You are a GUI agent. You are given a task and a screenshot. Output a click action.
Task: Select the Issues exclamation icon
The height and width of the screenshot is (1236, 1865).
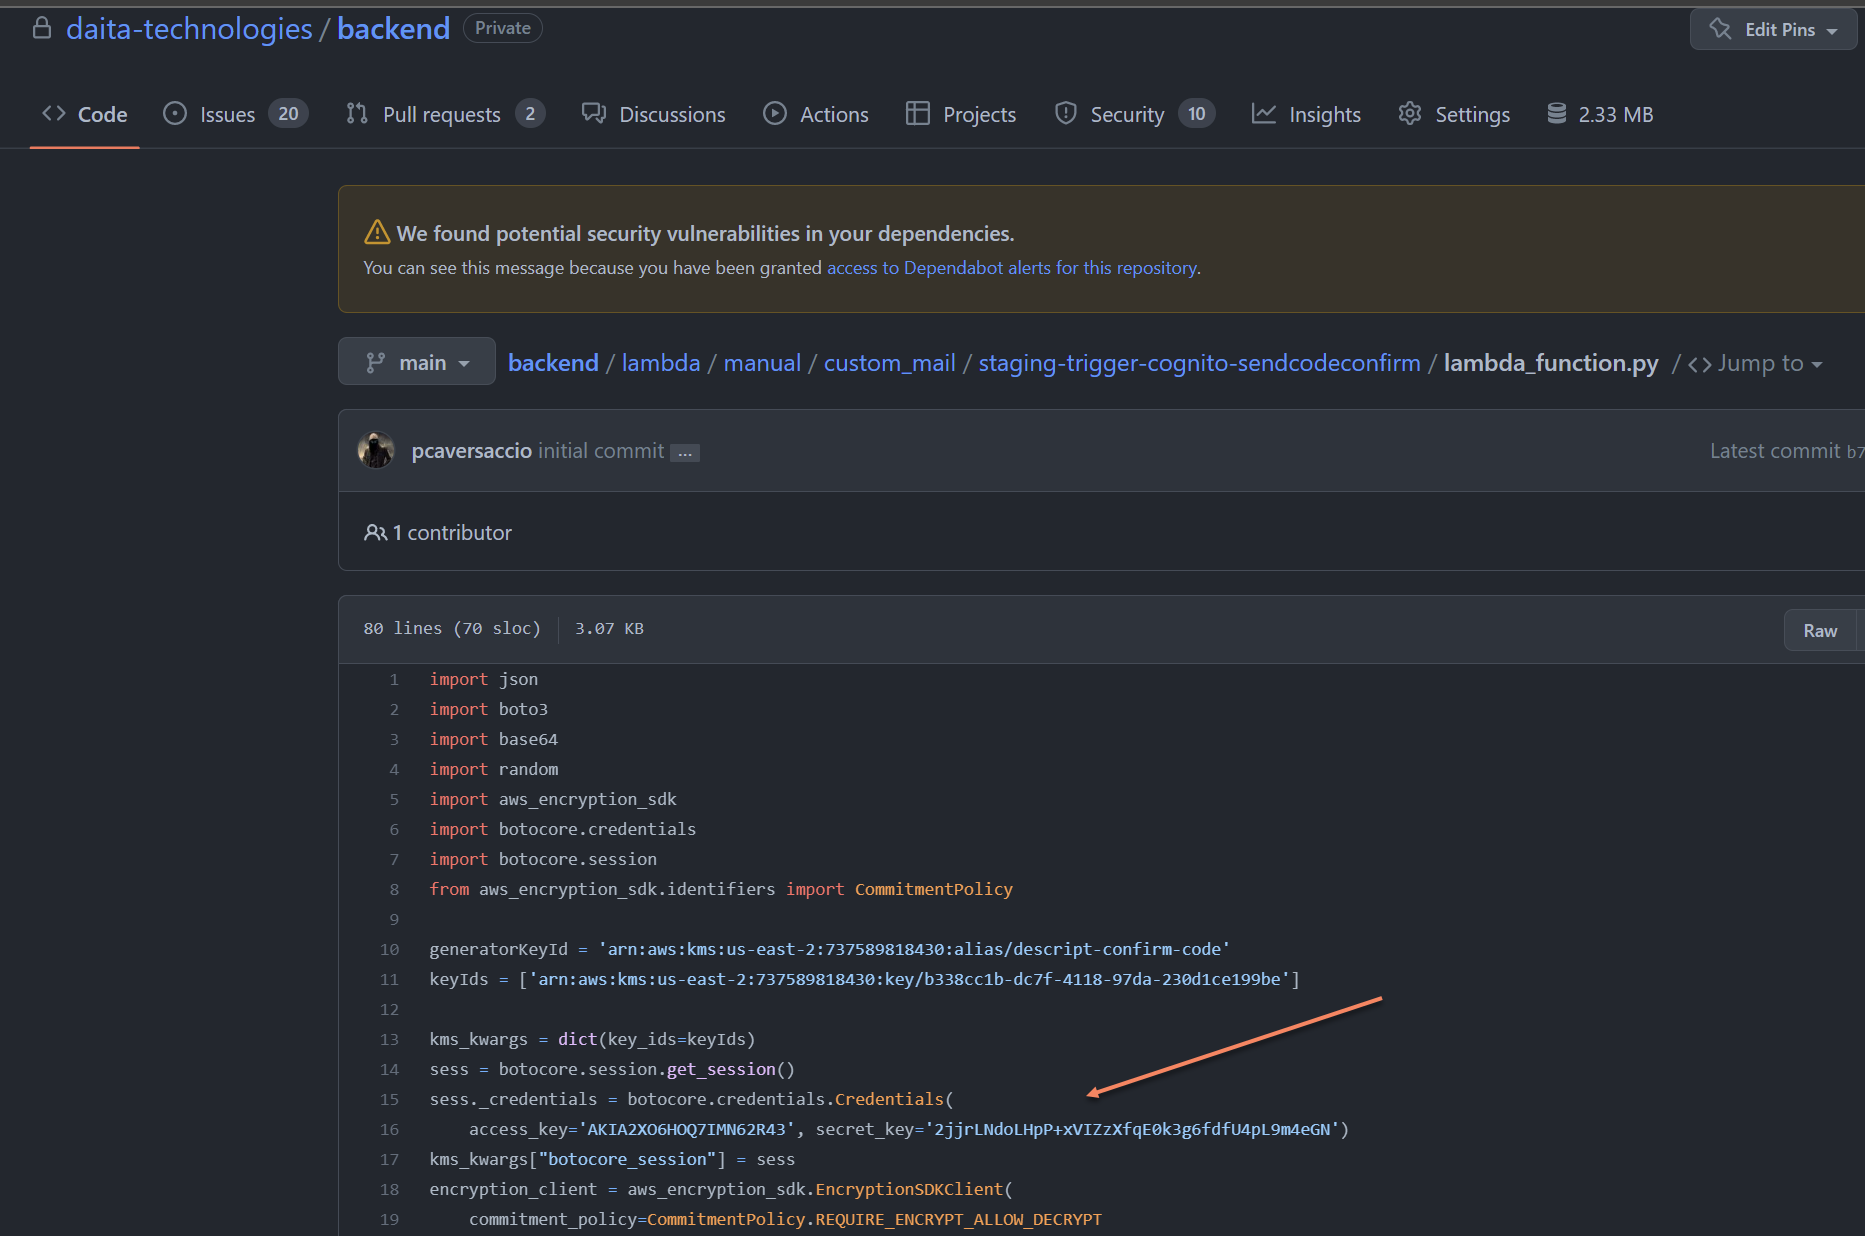[175, 114]
